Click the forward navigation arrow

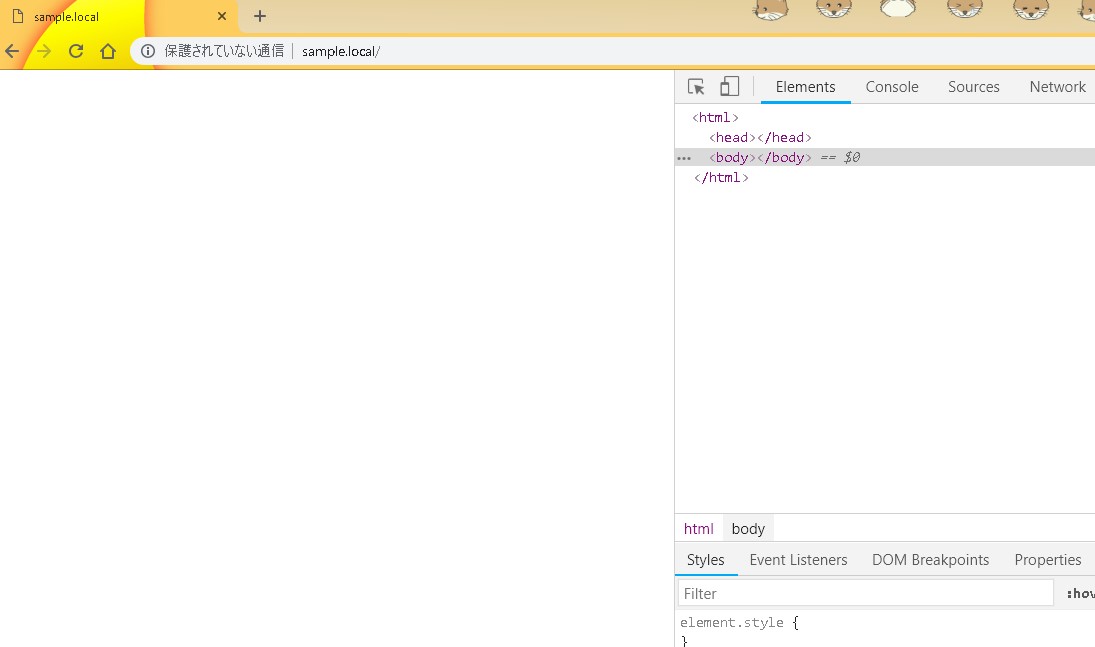(x=44, y=52)
